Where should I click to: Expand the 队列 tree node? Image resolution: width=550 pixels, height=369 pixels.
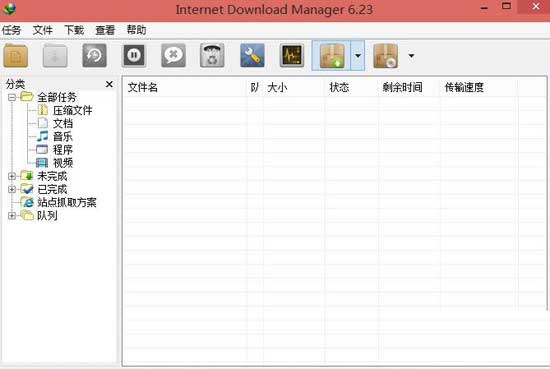coord(12,215)
